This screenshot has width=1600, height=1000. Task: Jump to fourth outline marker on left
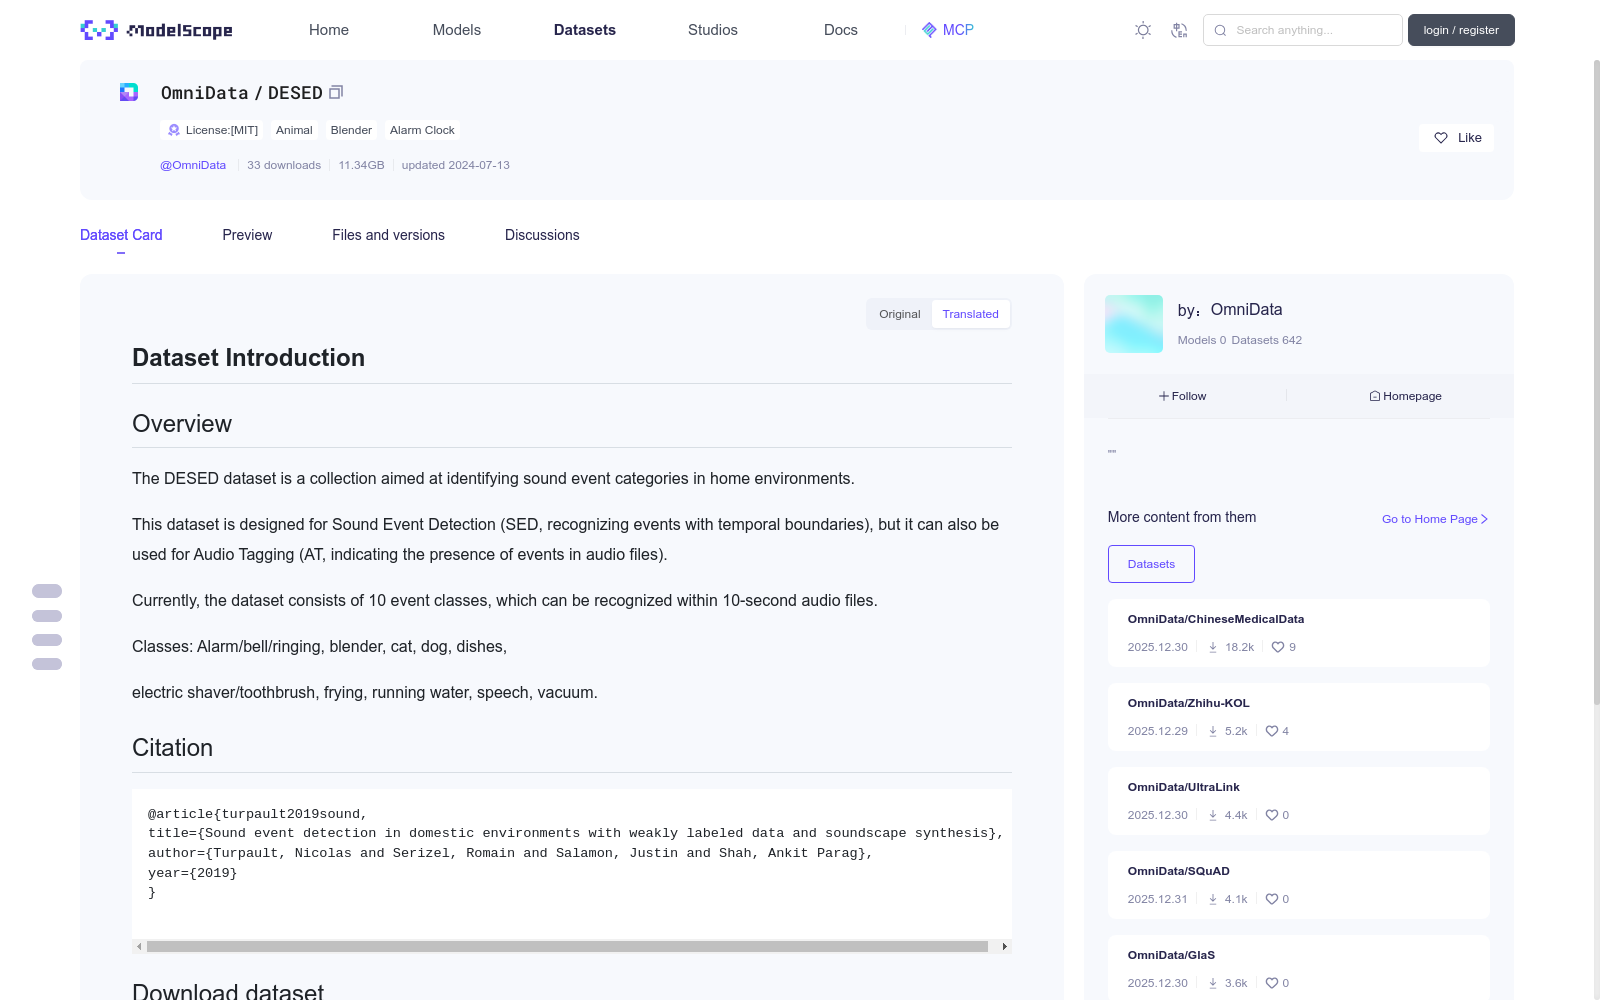click(47, 664)
